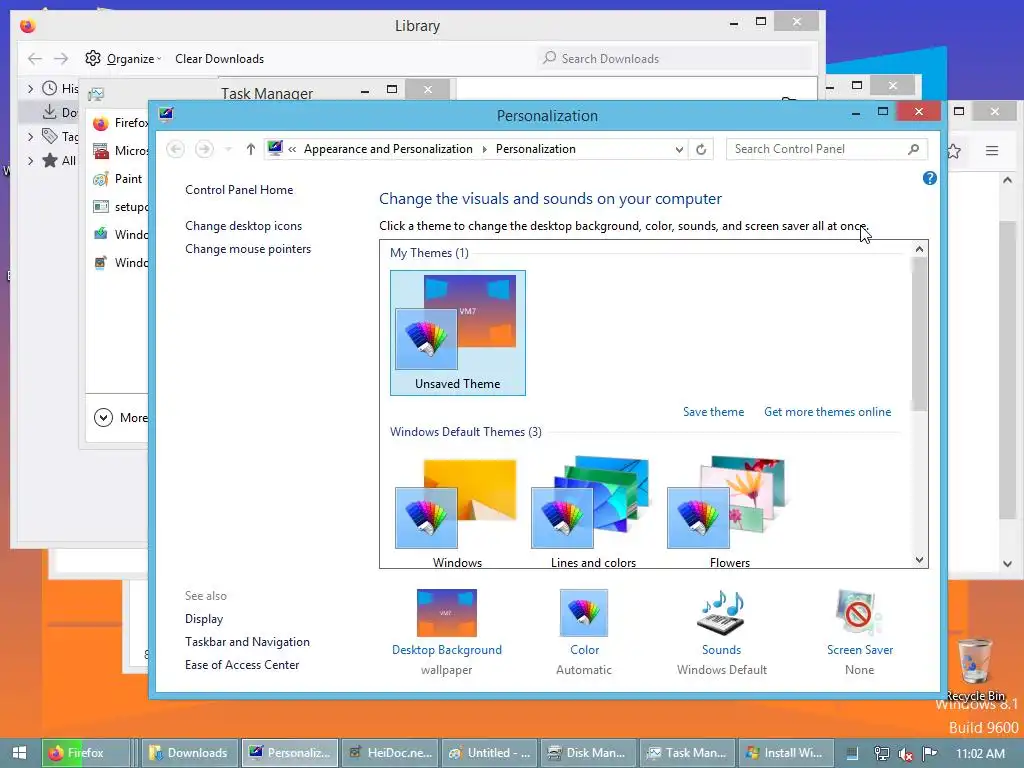Click the clock showing 11:02 AM
Image resolution: width=1024 pixels, height=768 pixels.
coord(980,753)
